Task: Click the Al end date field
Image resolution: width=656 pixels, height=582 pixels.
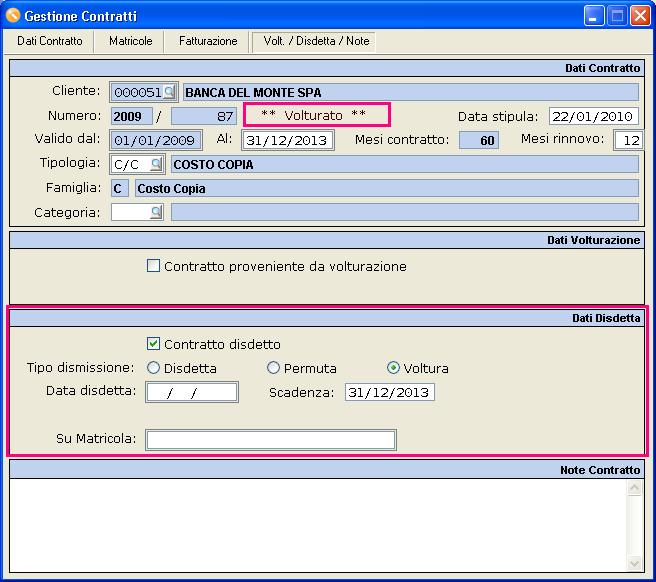Action: [287, 140]
